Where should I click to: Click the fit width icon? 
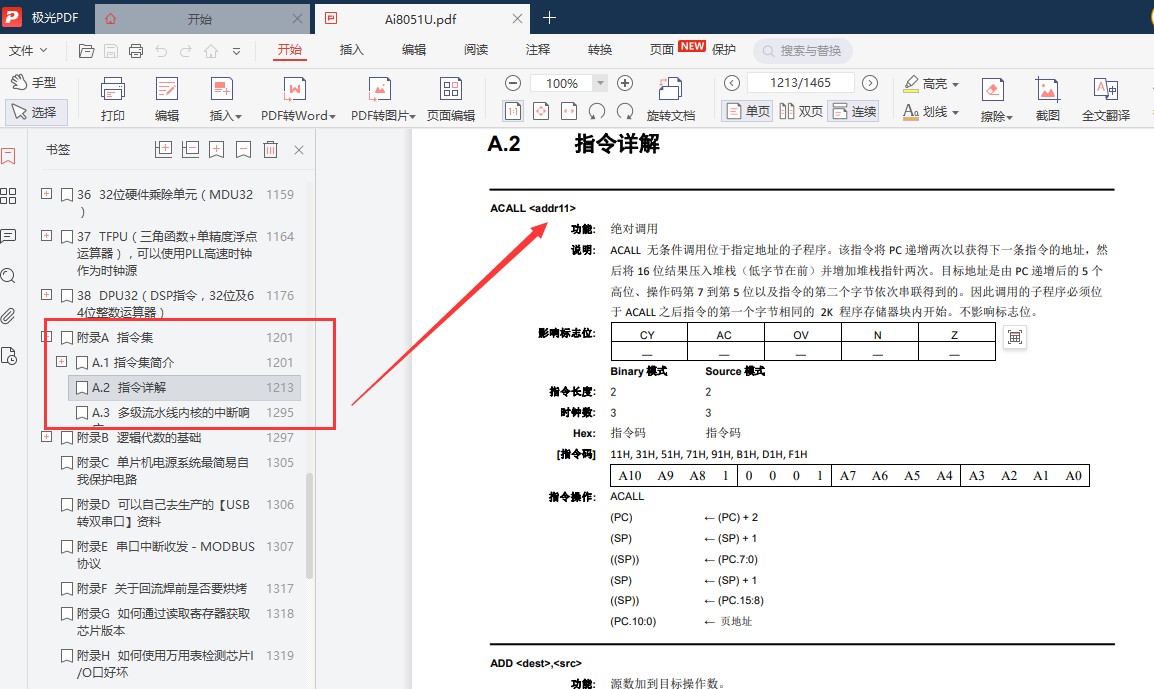point(569,111)
